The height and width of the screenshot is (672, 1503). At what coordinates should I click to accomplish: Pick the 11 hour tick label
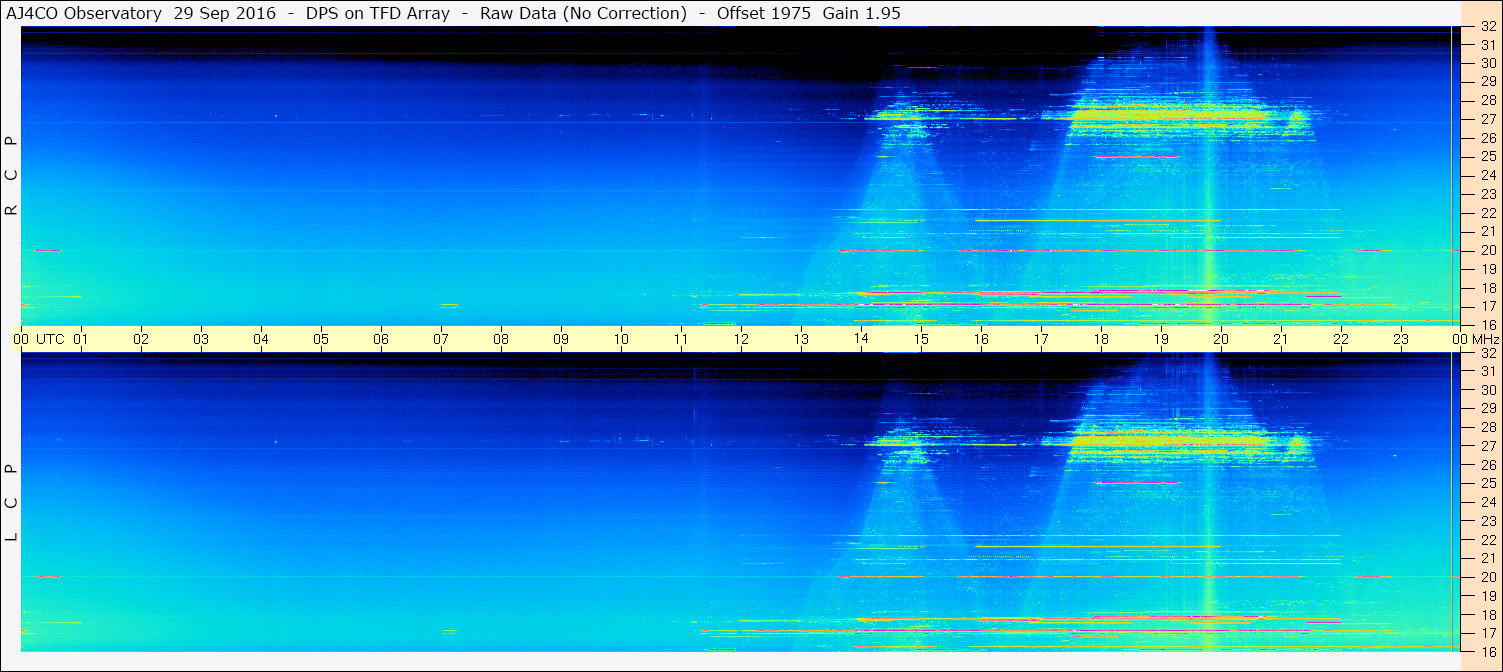681,339
